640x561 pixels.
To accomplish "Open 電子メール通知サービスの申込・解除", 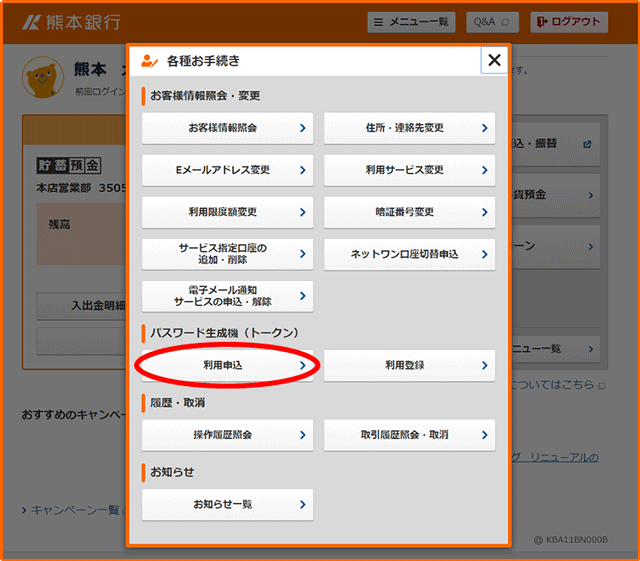I will (227, 296).
